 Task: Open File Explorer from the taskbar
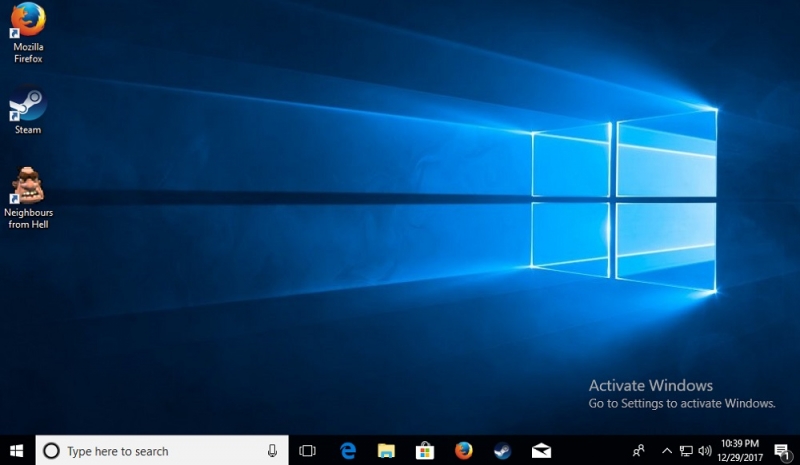coord(386,451)
